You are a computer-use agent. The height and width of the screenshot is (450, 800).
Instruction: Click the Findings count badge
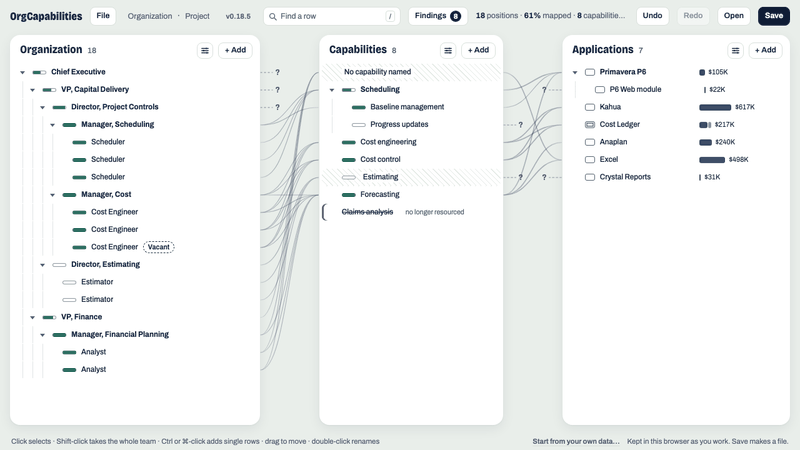coord(455,16)
